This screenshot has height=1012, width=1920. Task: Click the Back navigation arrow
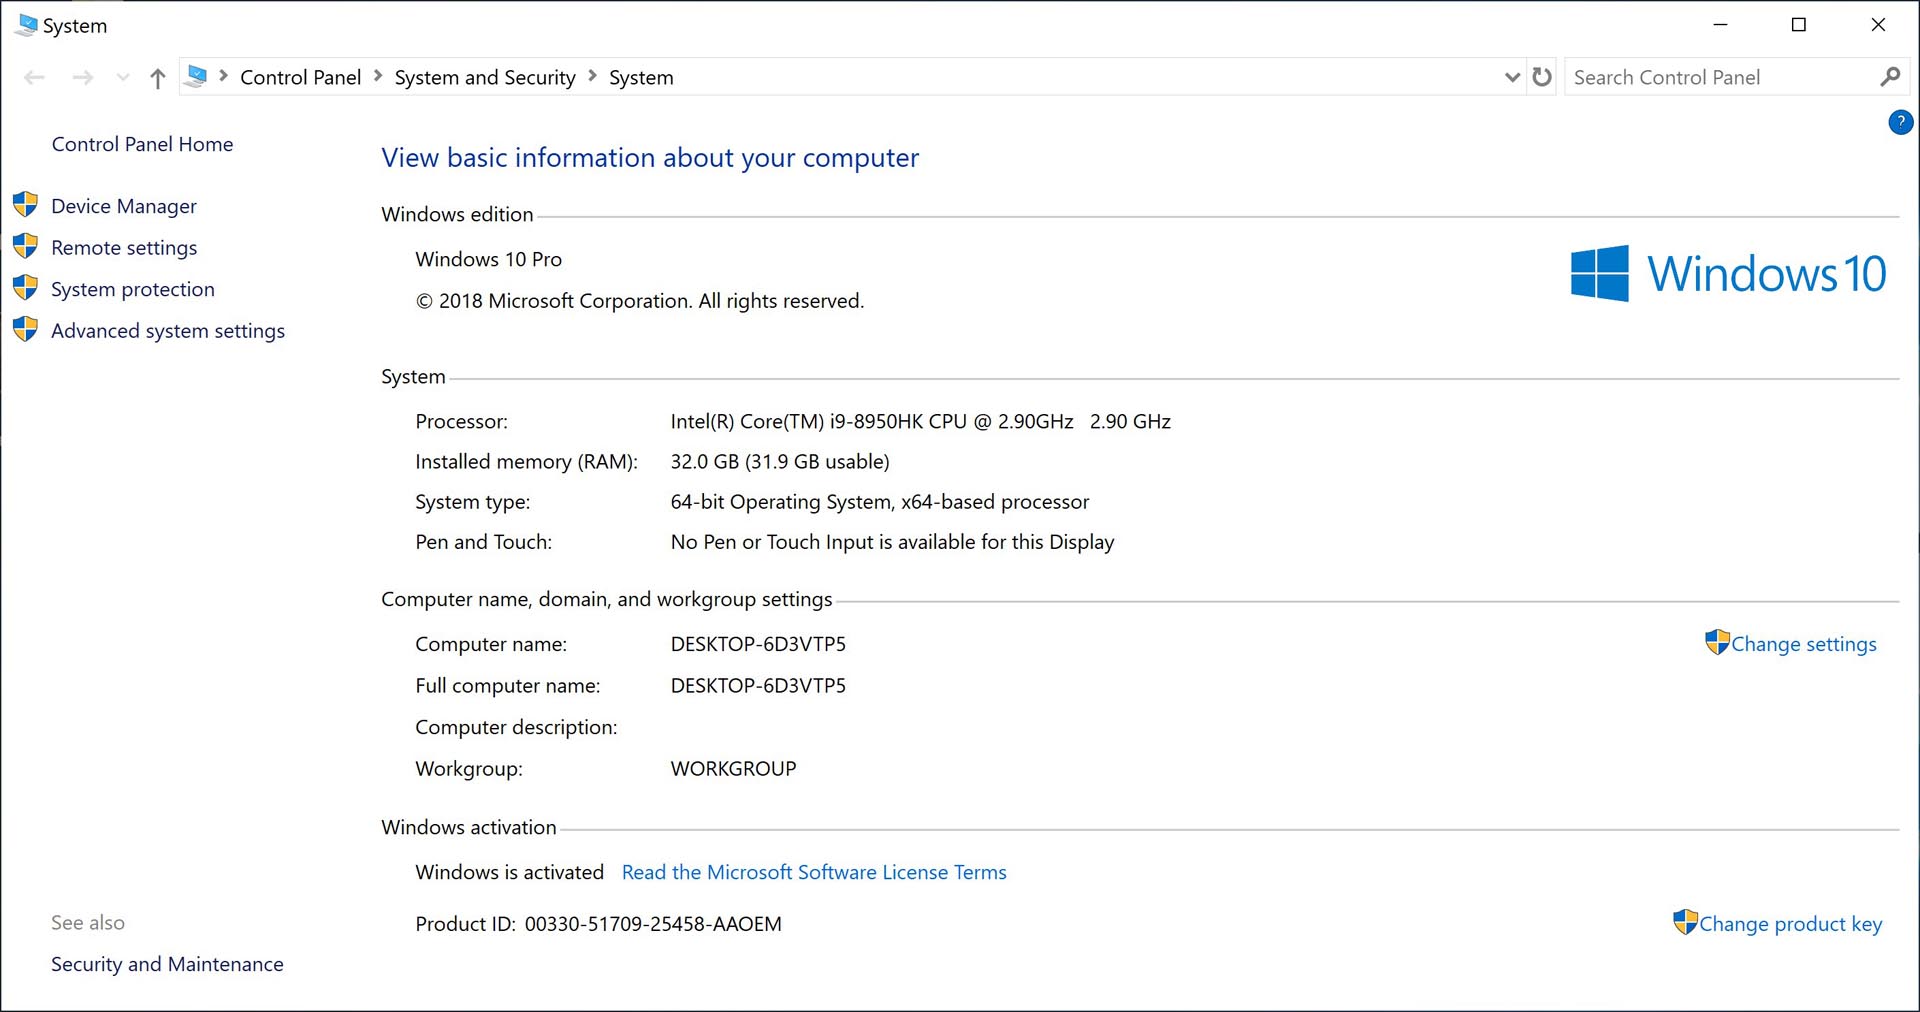pyautogui.click(x=35, y=78)
